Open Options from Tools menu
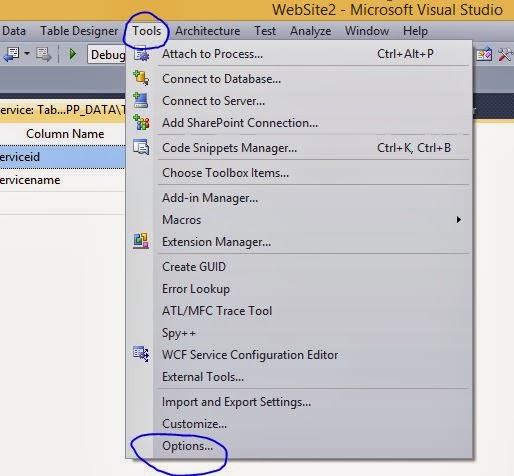514x476 pixels. [299, 446]
